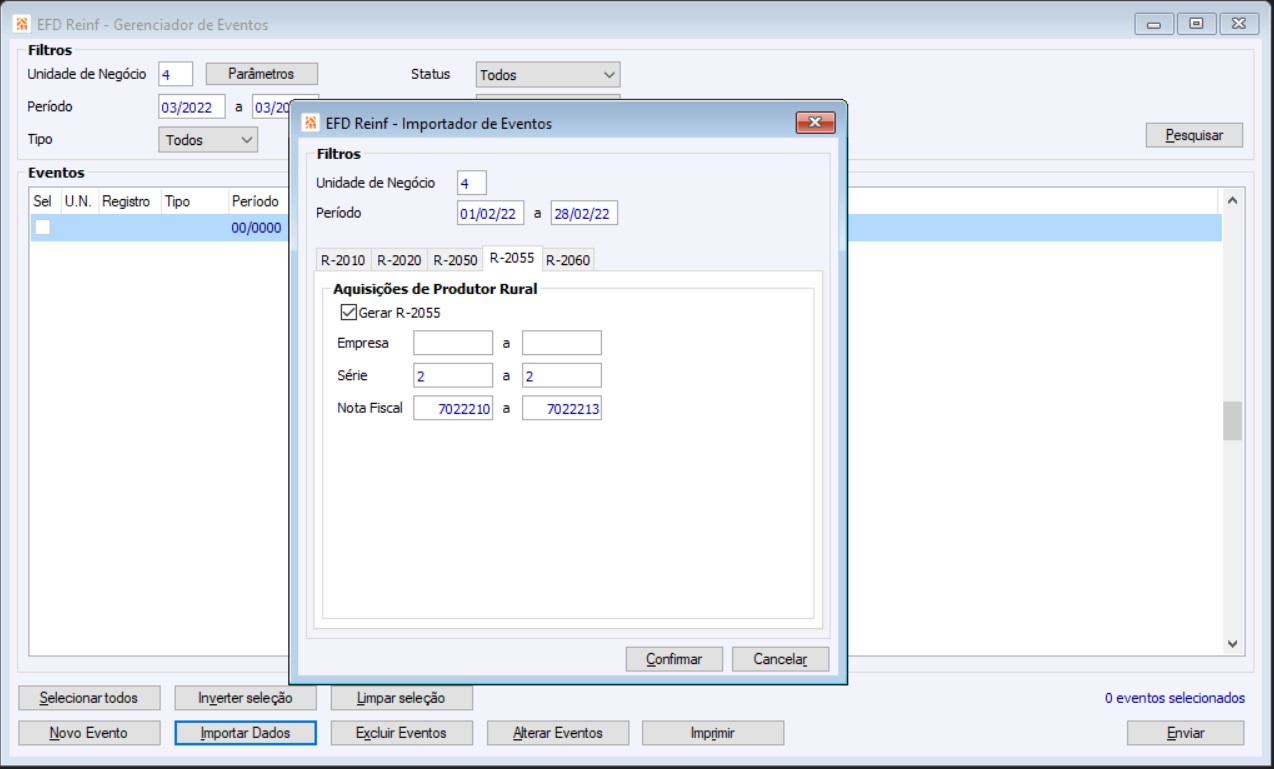Uncheck the Gerar R-2055 checkbox

point(349,312)
